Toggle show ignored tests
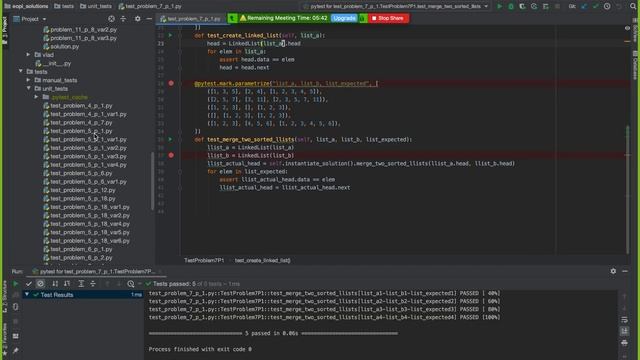The width and height of the screenshot is (640, 360). pos(40,284)
